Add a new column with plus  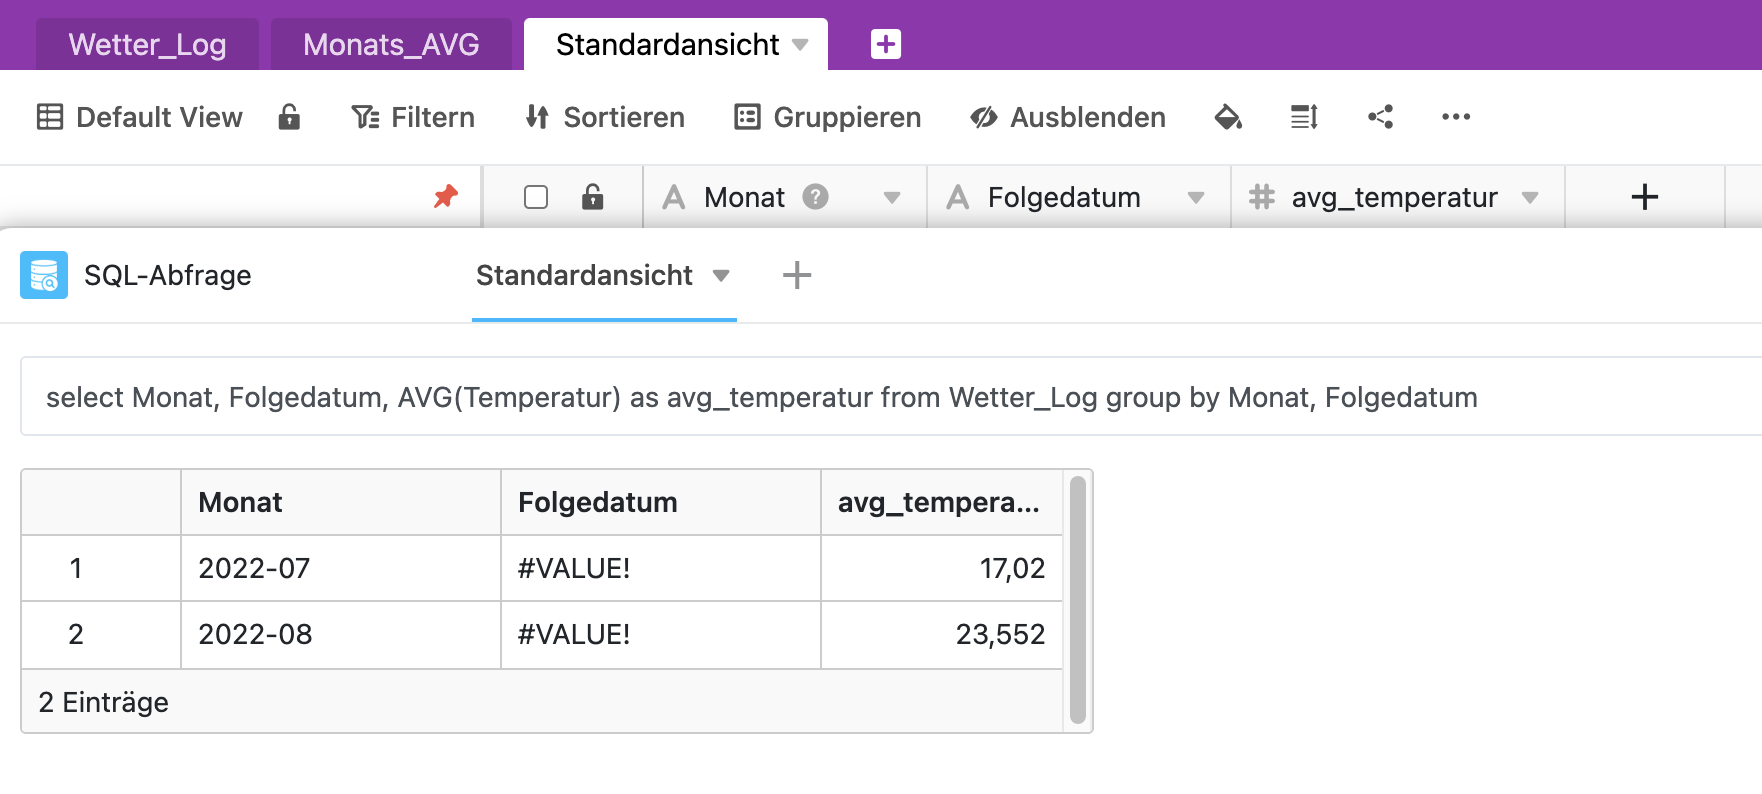tap(1644, 197)
